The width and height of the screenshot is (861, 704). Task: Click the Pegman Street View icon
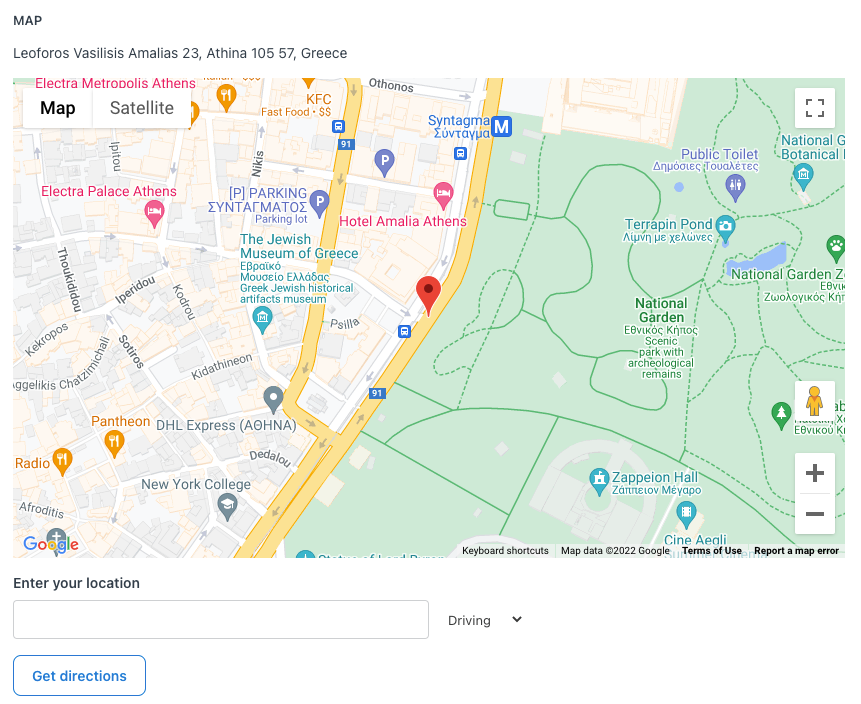point(814,401)
